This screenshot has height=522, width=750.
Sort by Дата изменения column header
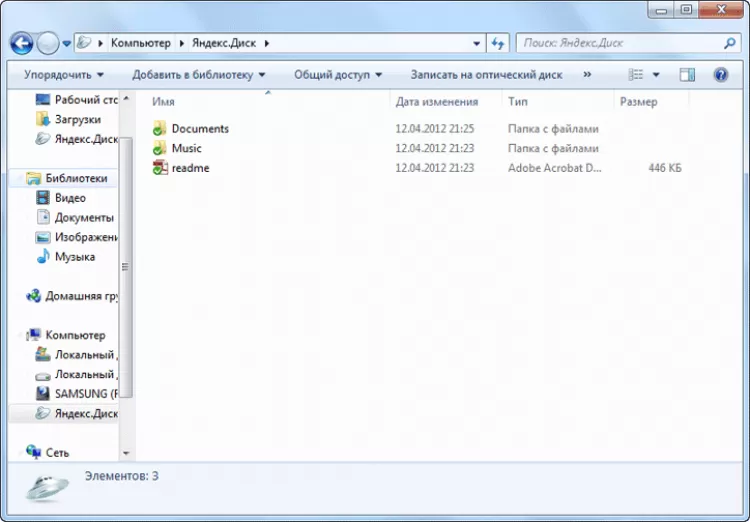click(437, 101)
